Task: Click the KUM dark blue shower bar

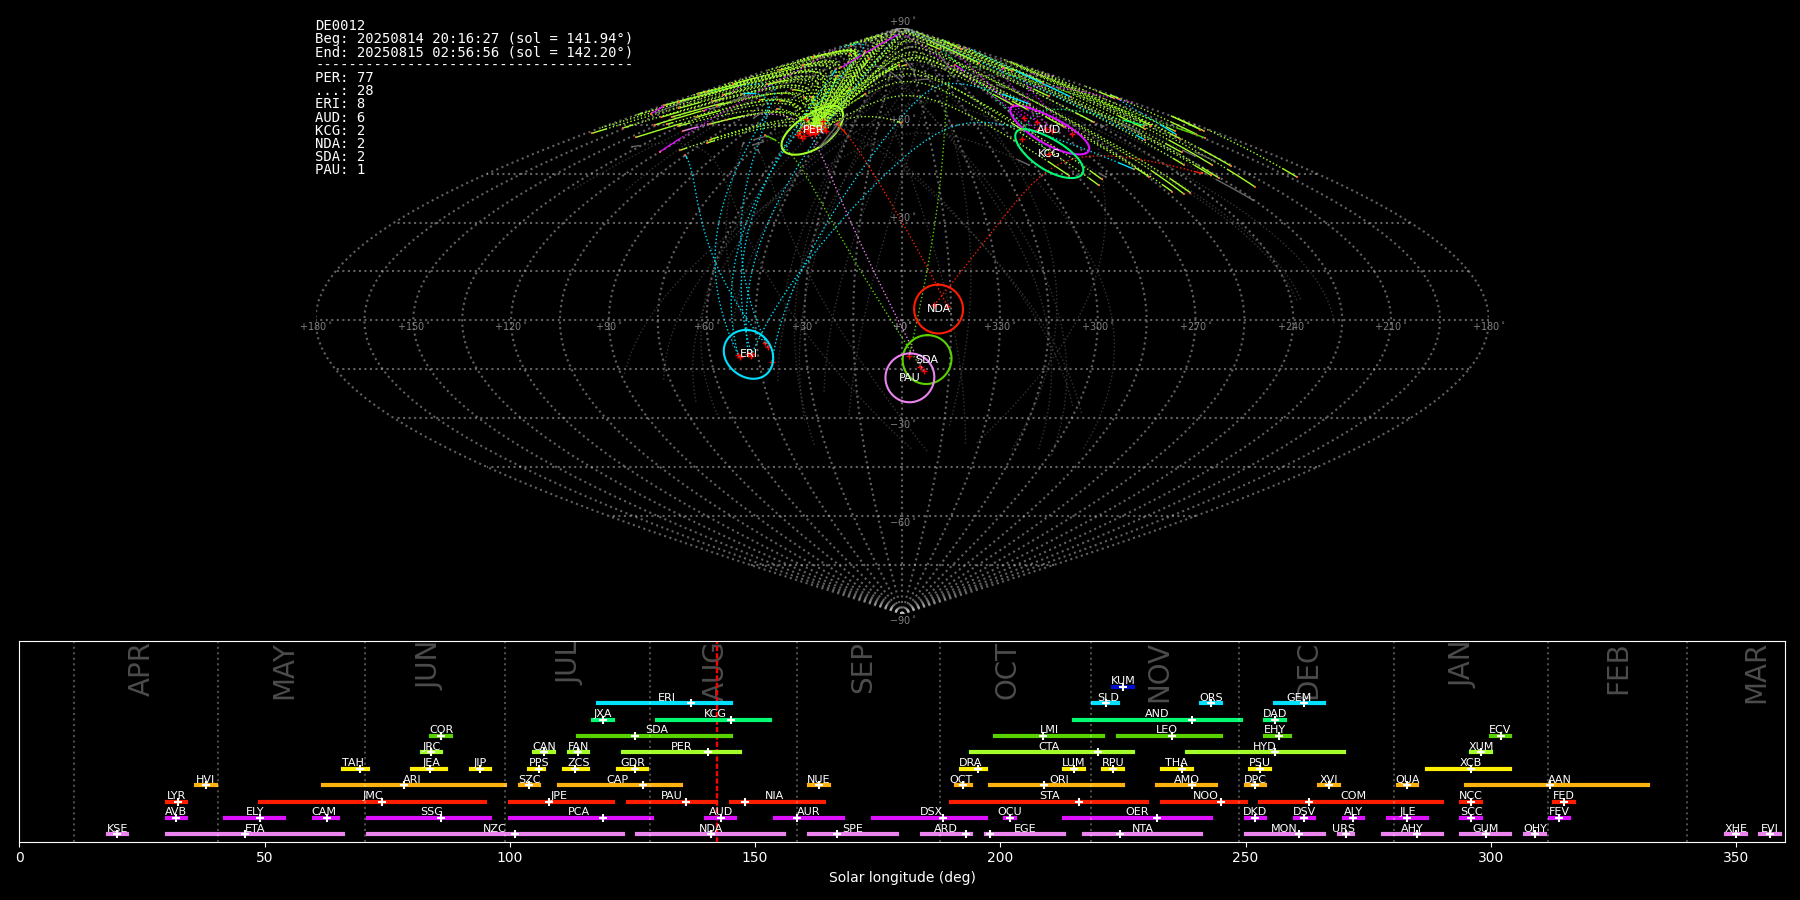Action: pos(1123,687)
